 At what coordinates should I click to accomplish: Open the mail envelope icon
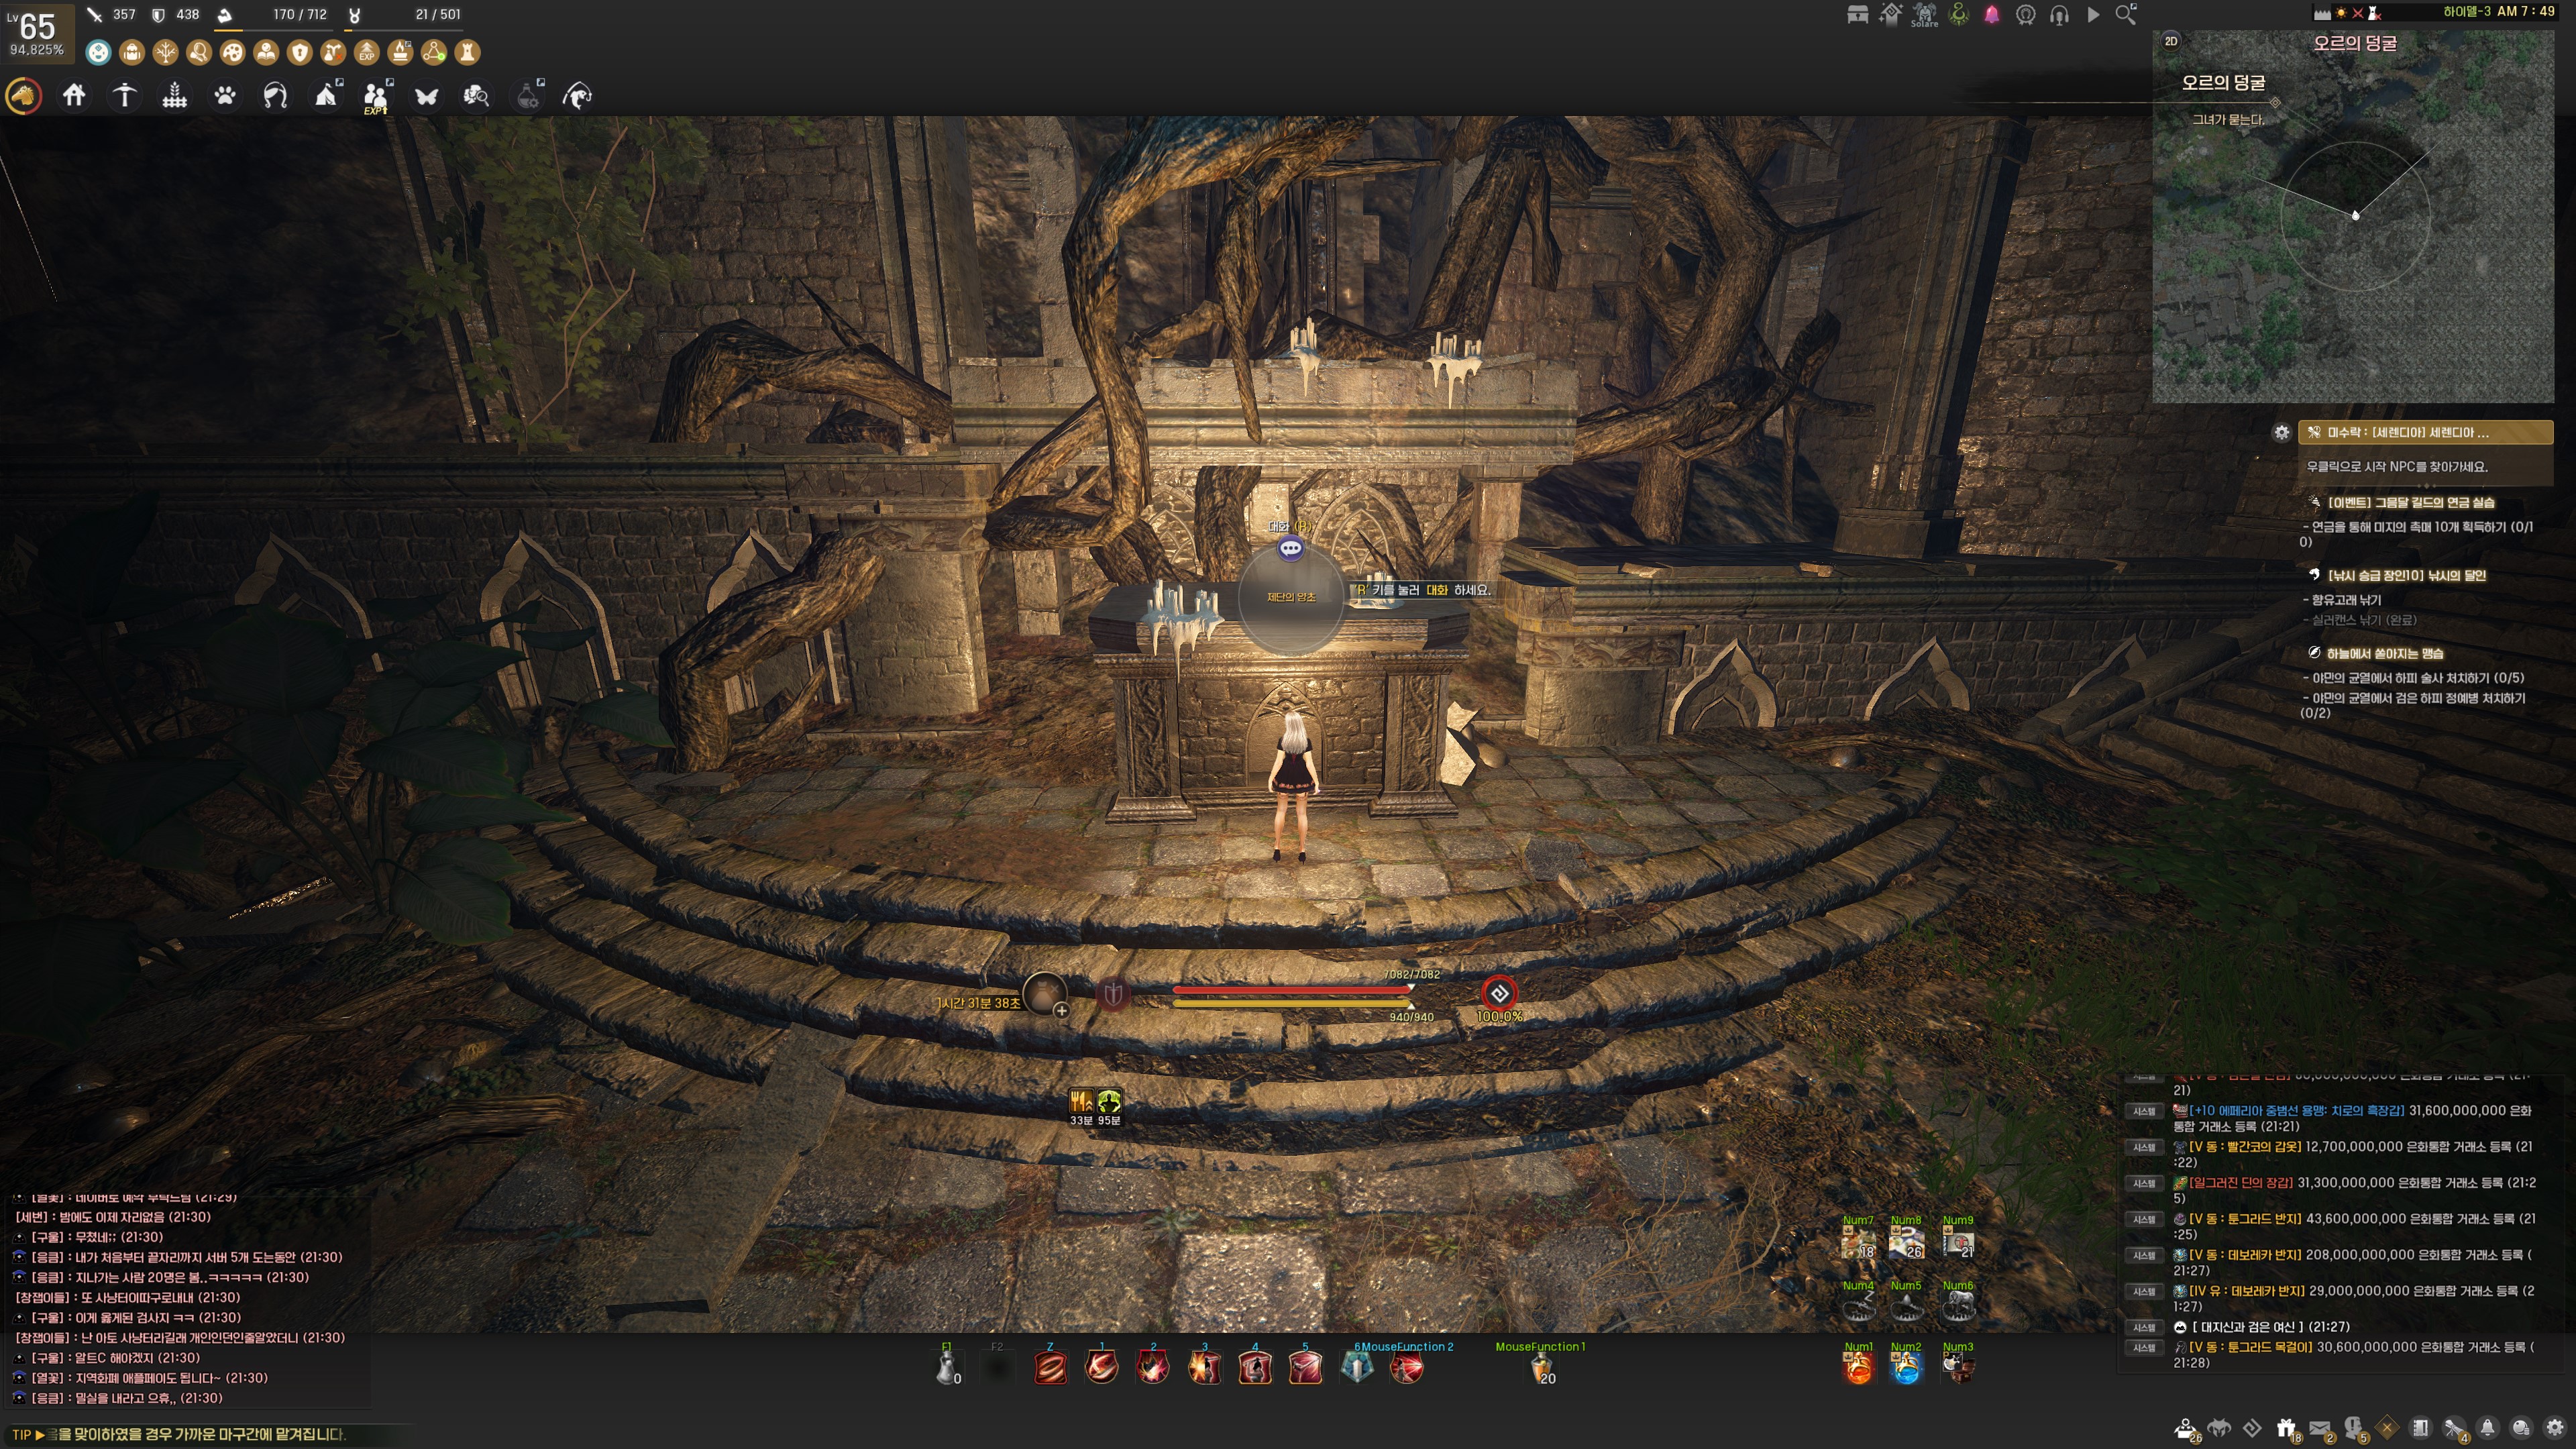point(2320,1429)
